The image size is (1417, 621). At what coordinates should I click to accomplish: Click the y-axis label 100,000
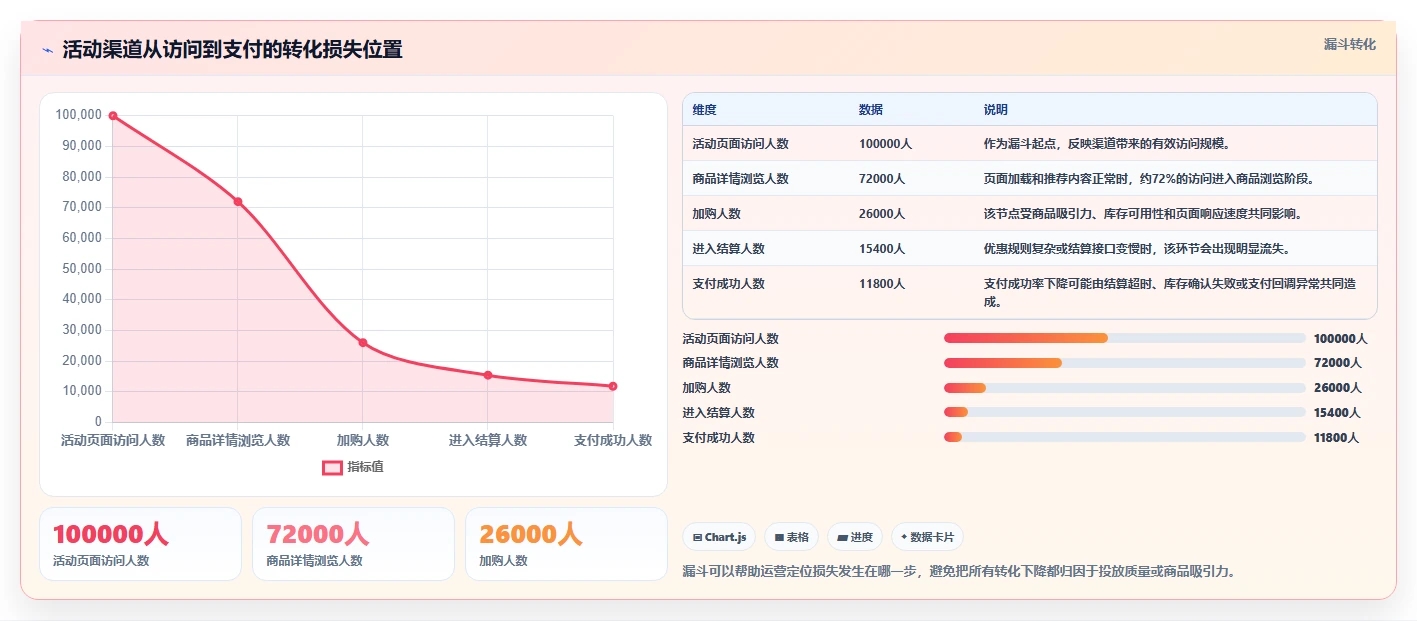[79, 115]
